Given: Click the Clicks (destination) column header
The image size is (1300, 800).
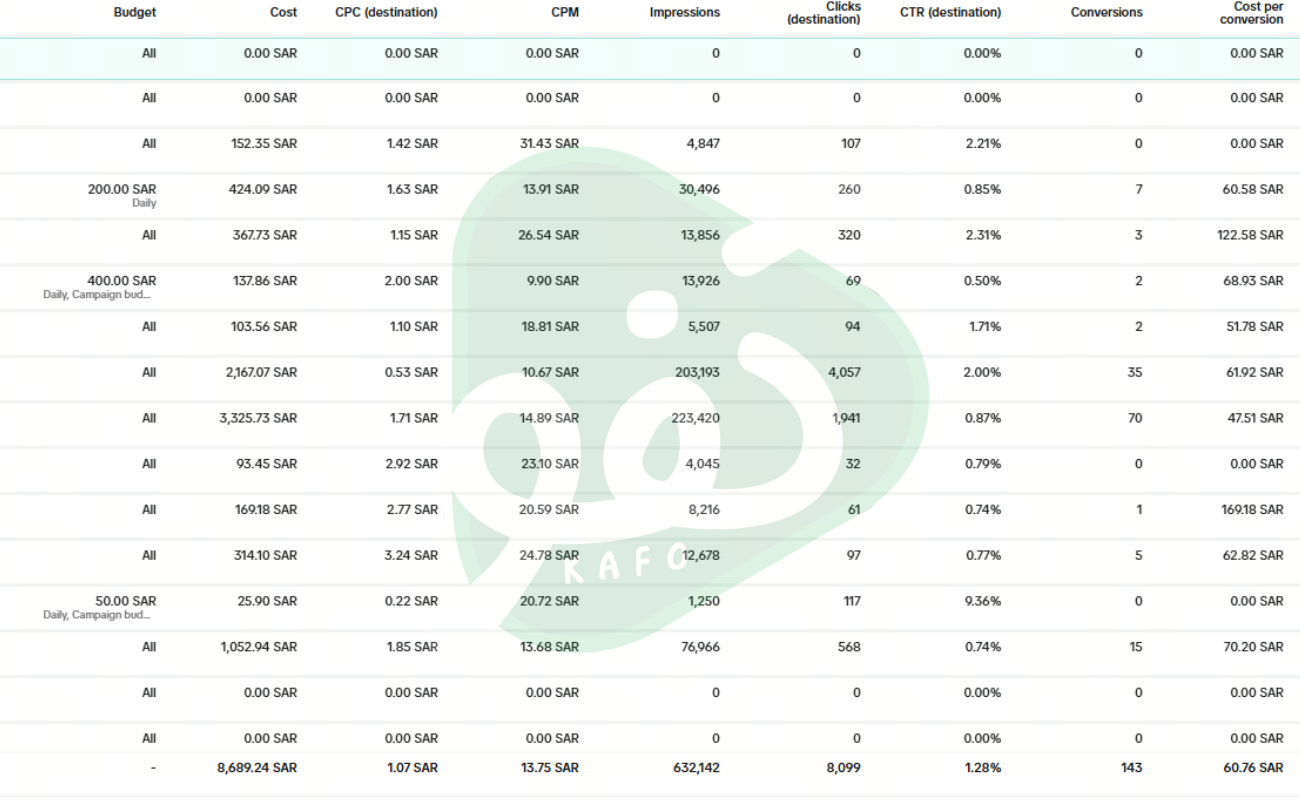Looking at the screenshot, I should coord(824,13).
